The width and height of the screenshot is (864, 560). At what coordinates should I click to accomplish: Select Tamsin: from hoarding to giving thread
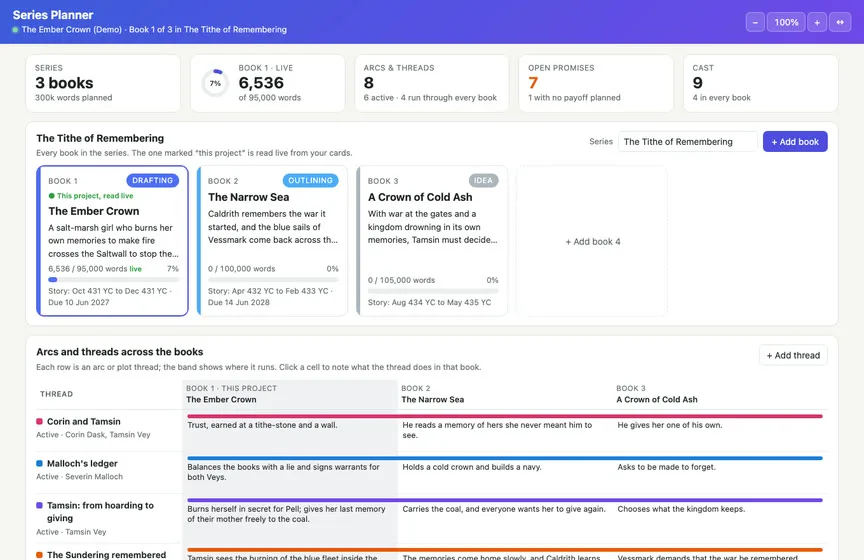100,511
